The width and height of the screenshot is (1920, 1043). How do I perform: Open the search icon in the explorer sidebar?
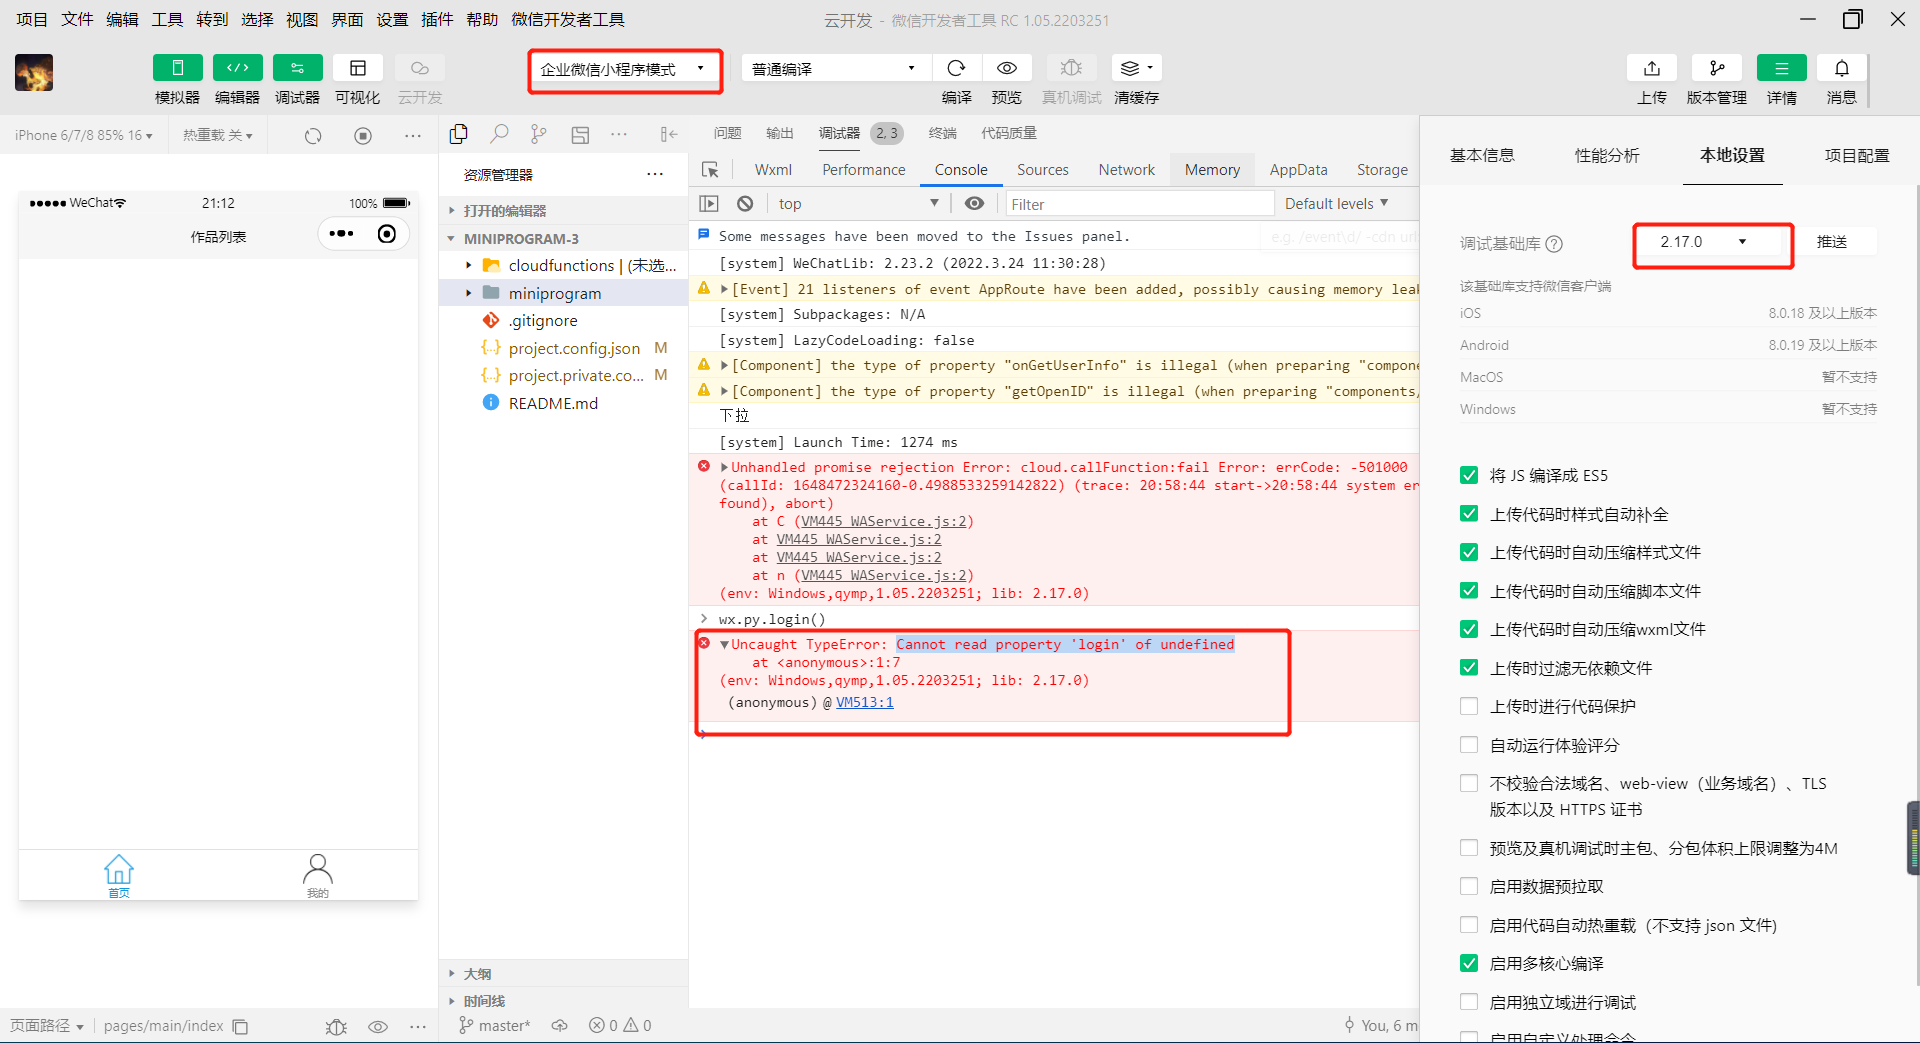[499, 134]
